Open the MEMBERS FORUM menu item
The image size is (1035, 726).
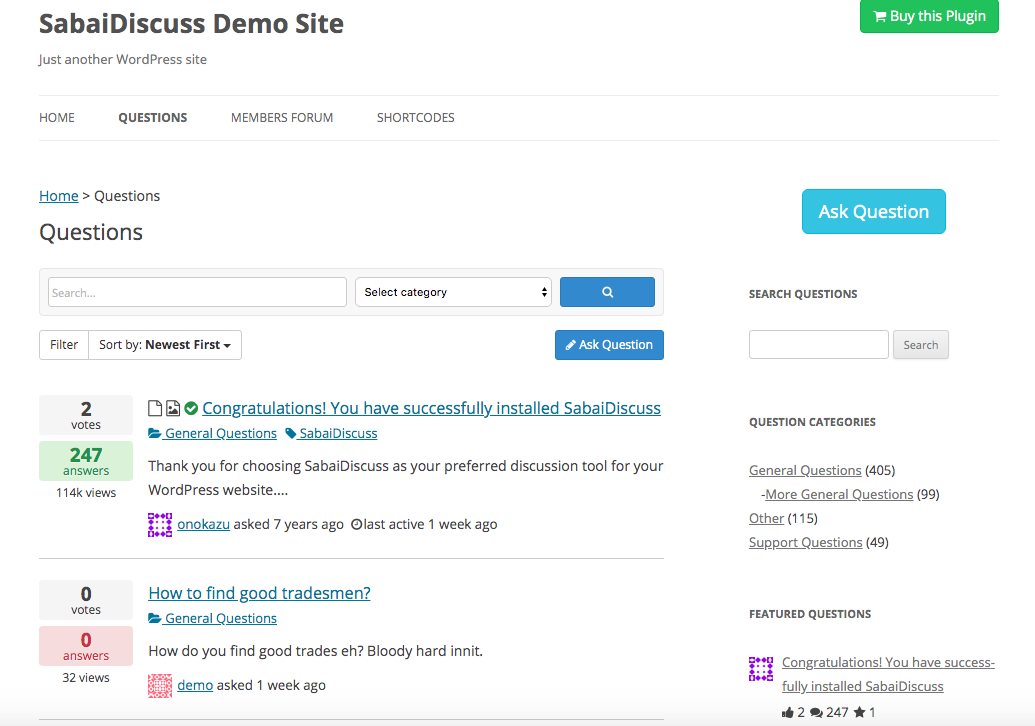click(x=282, y=117)
